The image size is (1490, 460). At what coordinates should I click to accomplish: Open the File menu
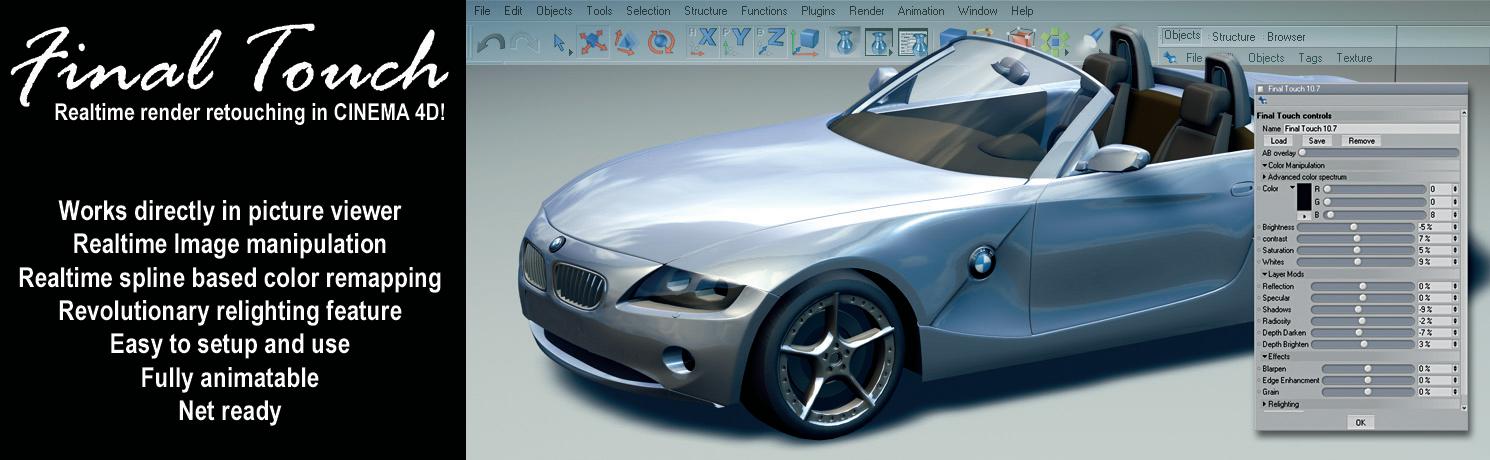tap(482, 11)
